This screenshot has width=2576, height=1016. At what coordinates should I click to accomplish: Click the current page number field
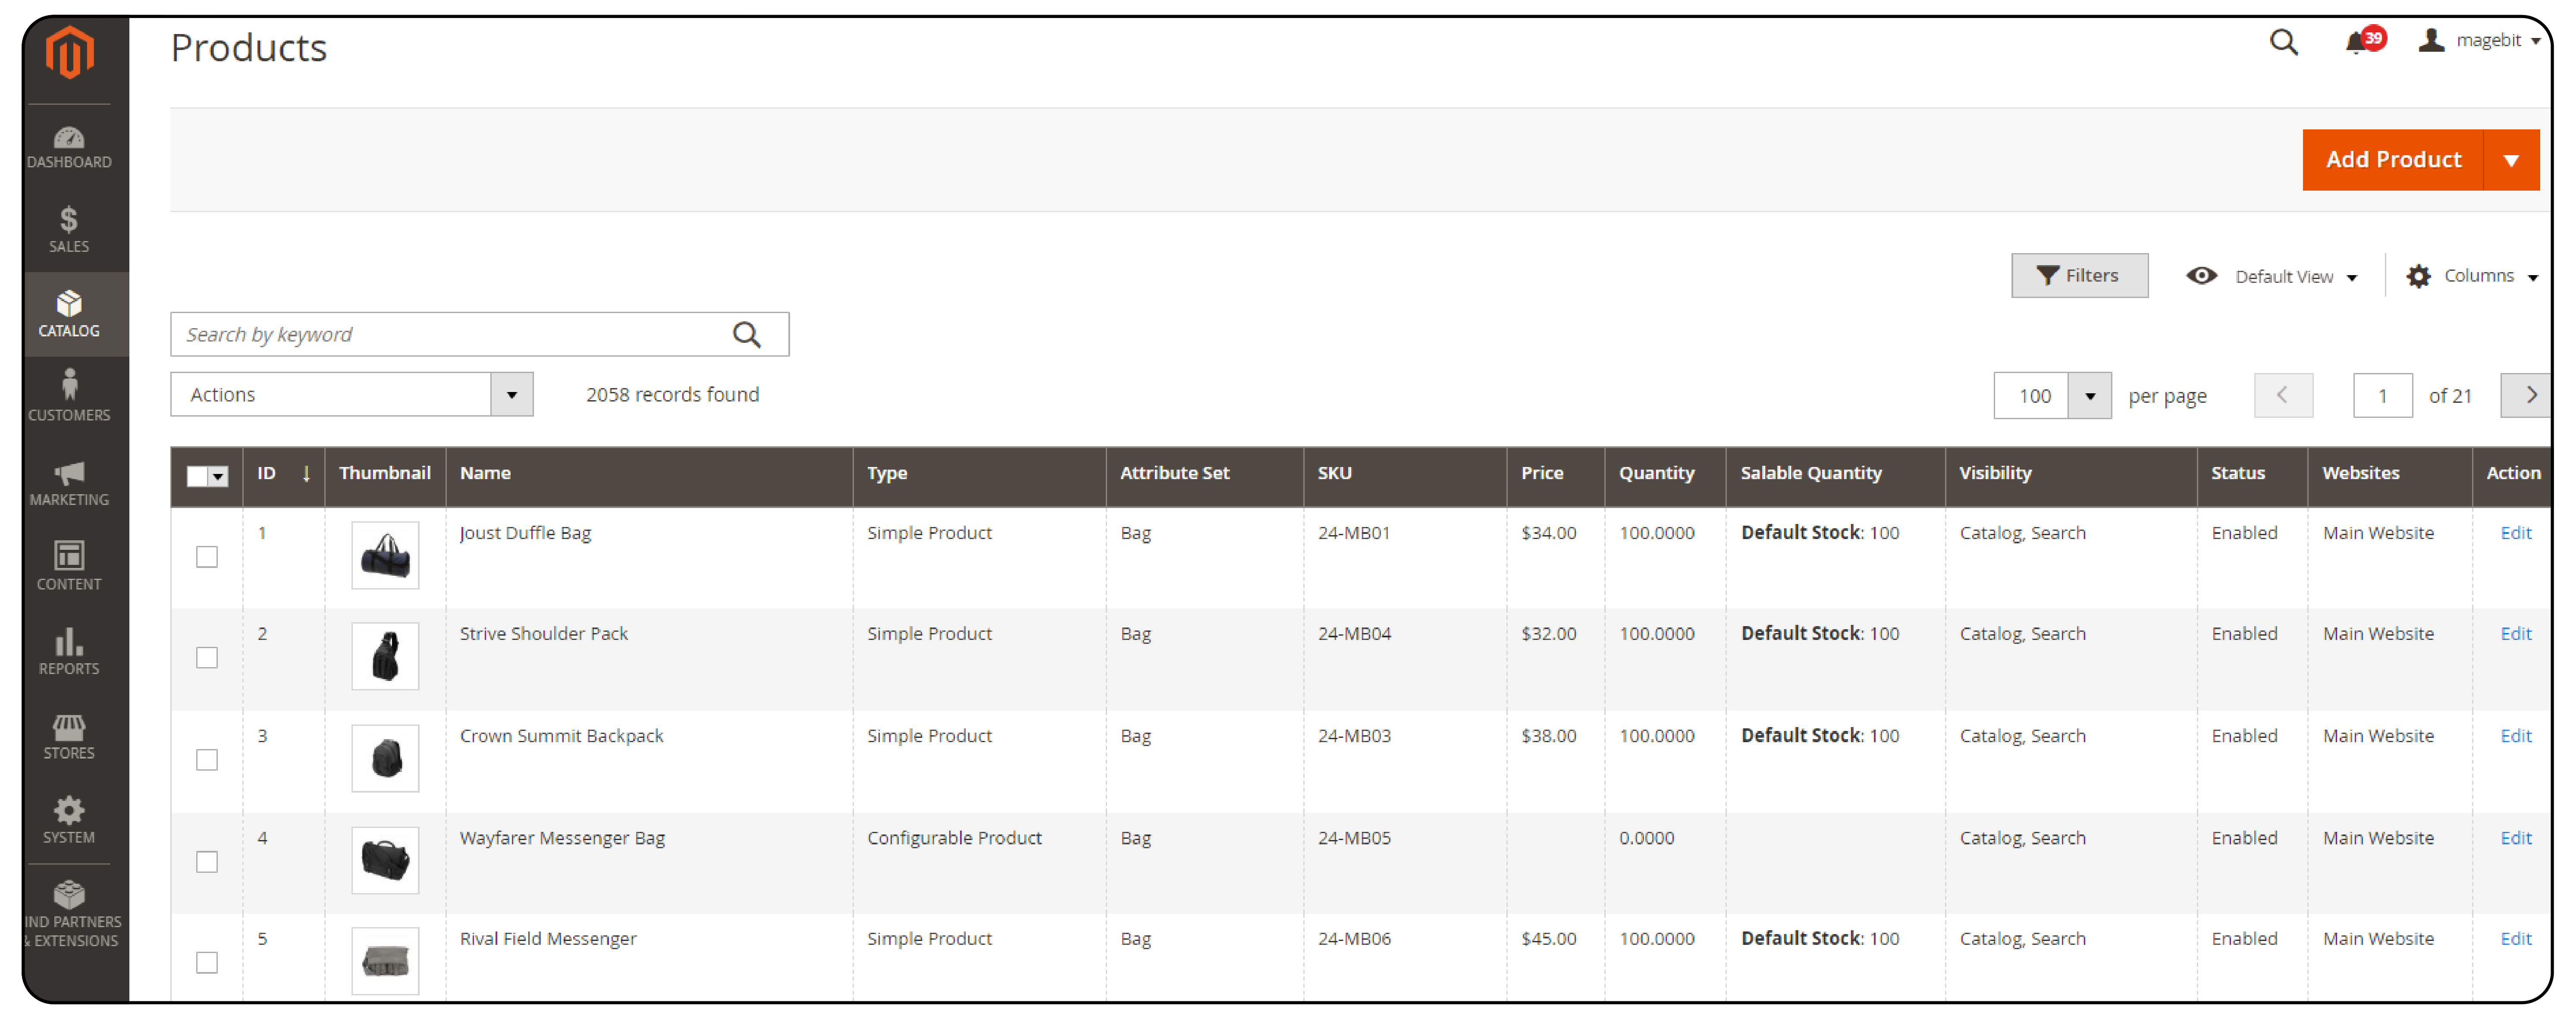tap(2382, 395)
